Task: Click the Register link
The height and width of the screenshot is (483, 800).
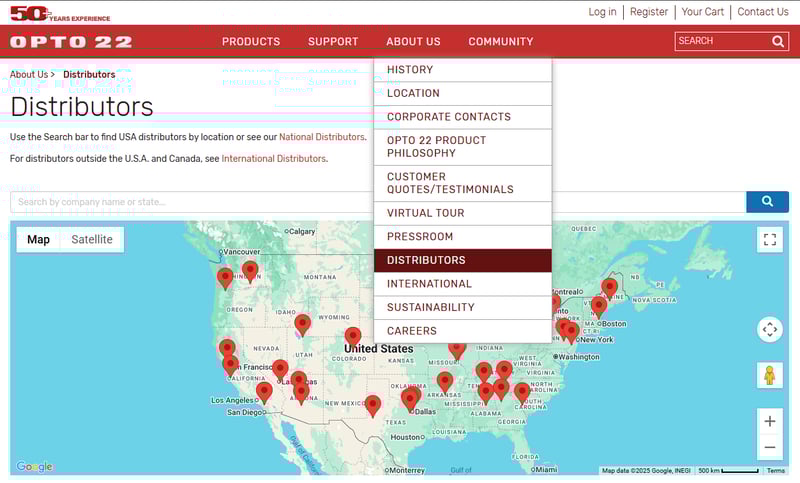Action: [648, 12]
